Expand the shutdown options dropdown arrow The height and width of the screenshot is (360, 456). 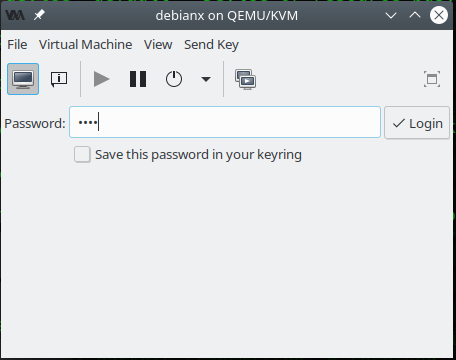[206, 79]
